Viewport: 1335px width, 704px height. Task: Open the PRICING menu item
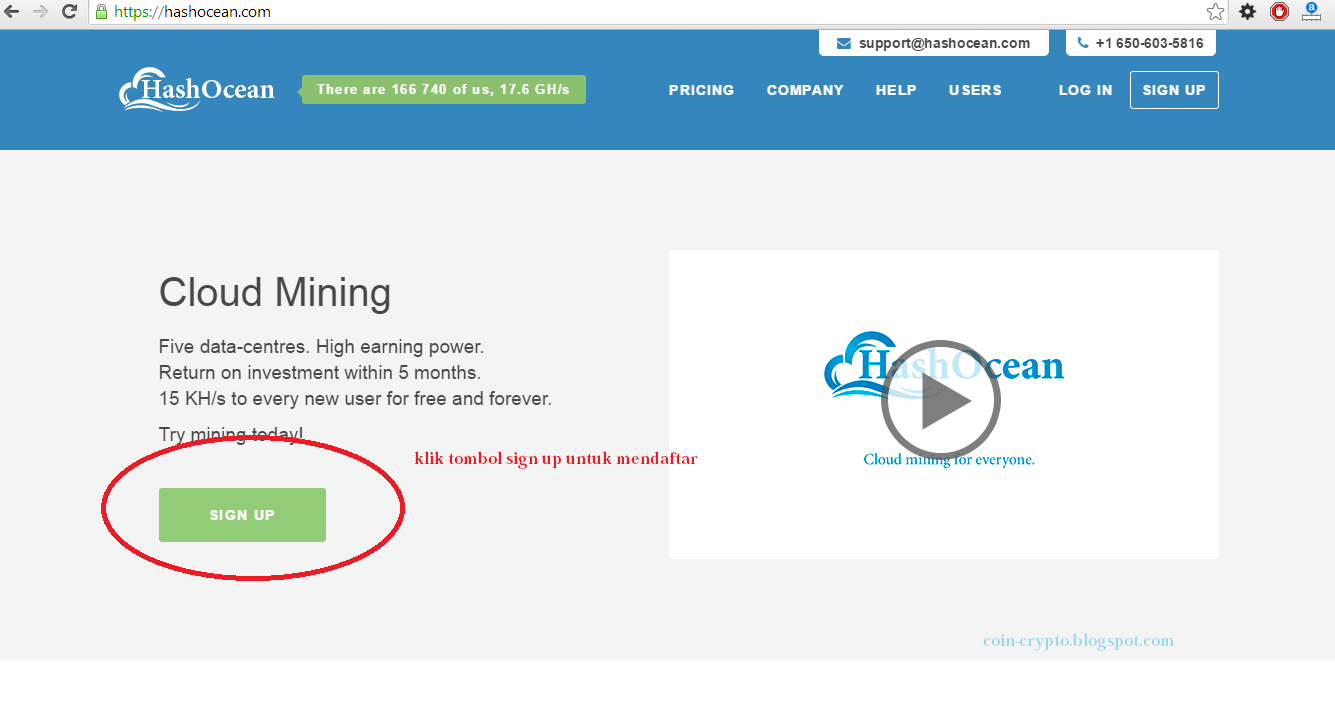tap(701, 90)
